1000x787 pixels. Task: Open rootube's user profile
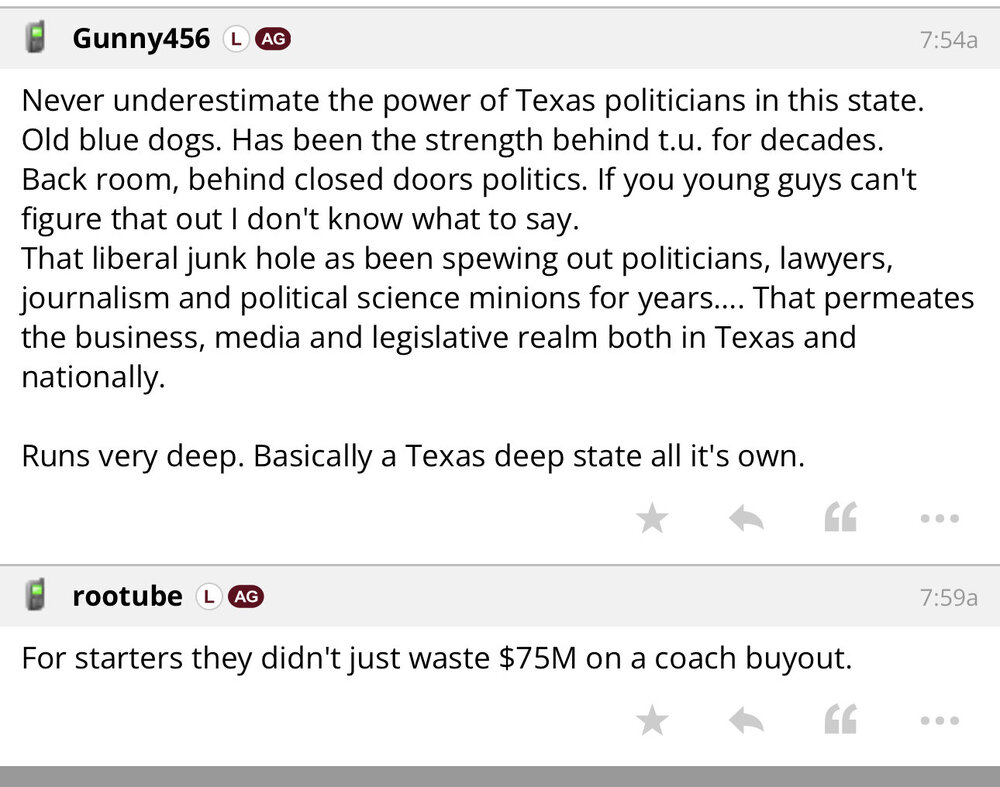point(127,597)
